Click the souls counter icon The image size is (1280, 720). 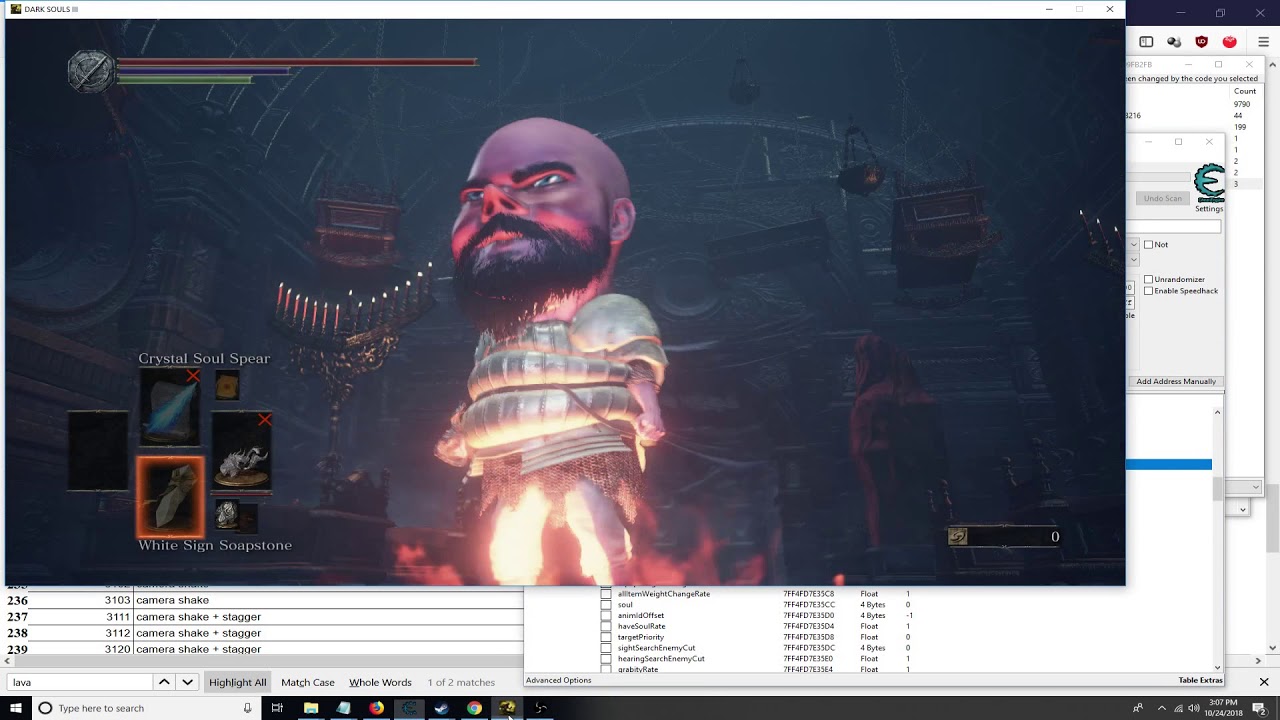click(957, 537)
